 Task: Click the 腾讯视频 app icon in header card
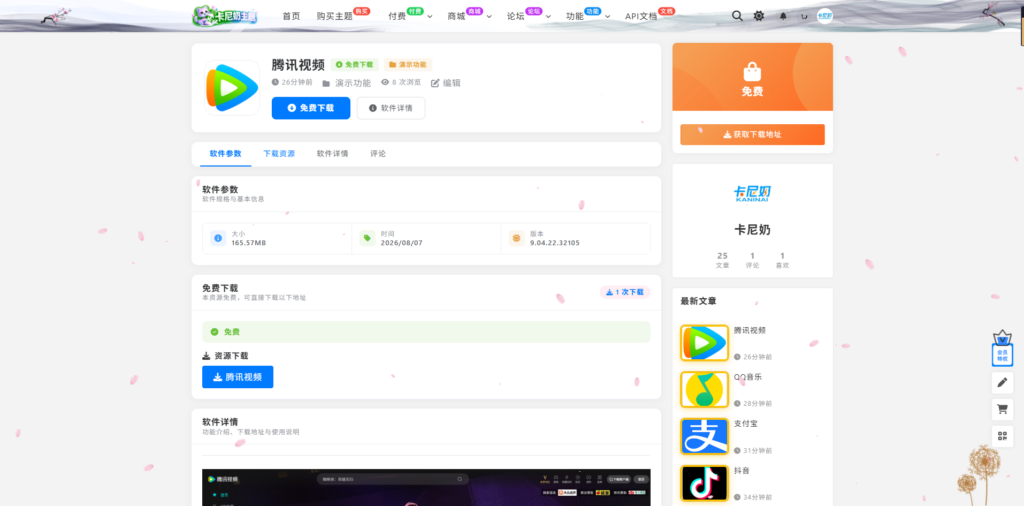pos(232,87)
